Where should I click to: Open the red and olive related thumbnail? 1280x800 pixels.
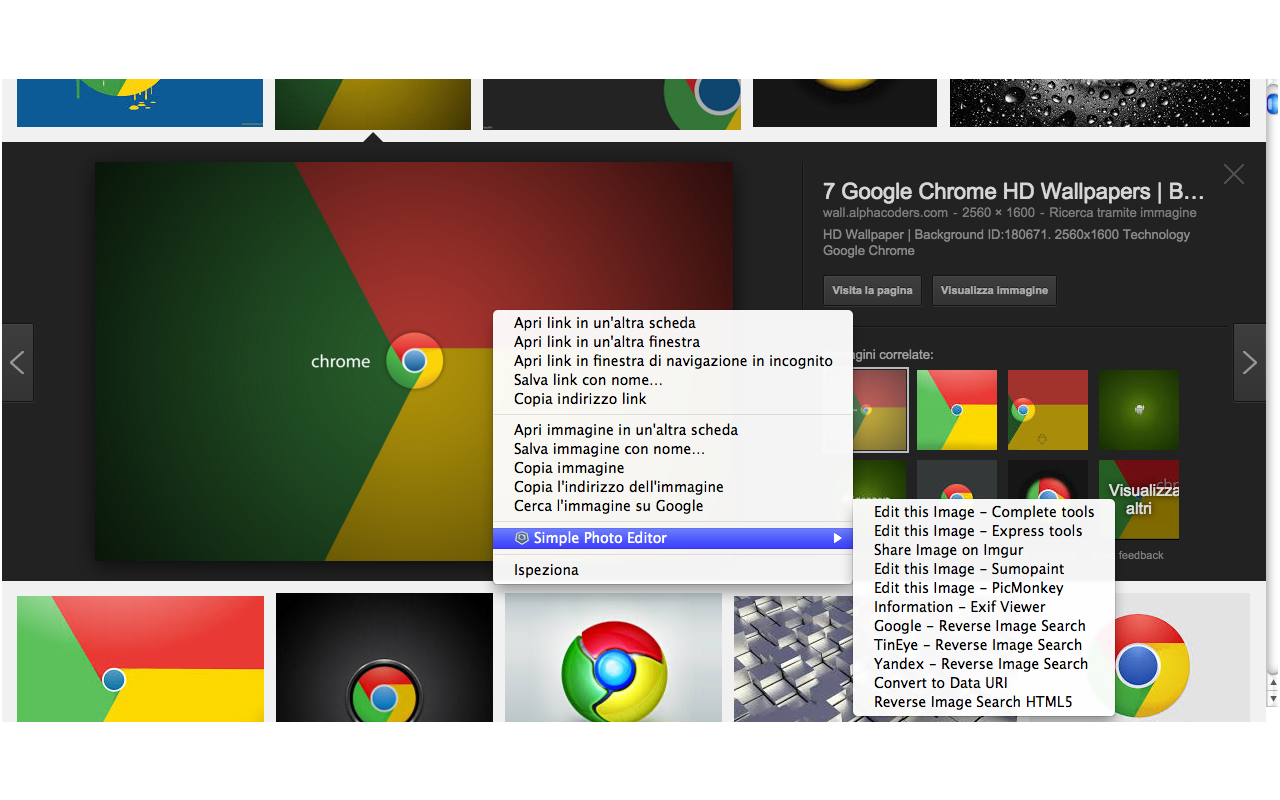point(1048,410)
